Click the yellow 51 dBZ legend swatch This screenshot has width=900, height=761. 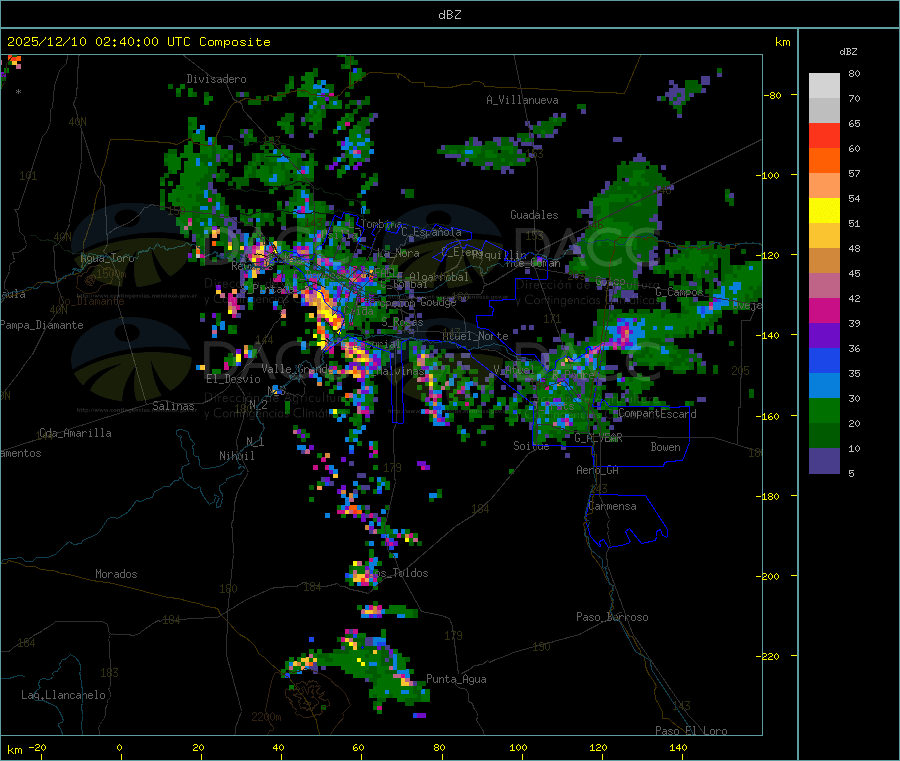click(x=824, y=211)
